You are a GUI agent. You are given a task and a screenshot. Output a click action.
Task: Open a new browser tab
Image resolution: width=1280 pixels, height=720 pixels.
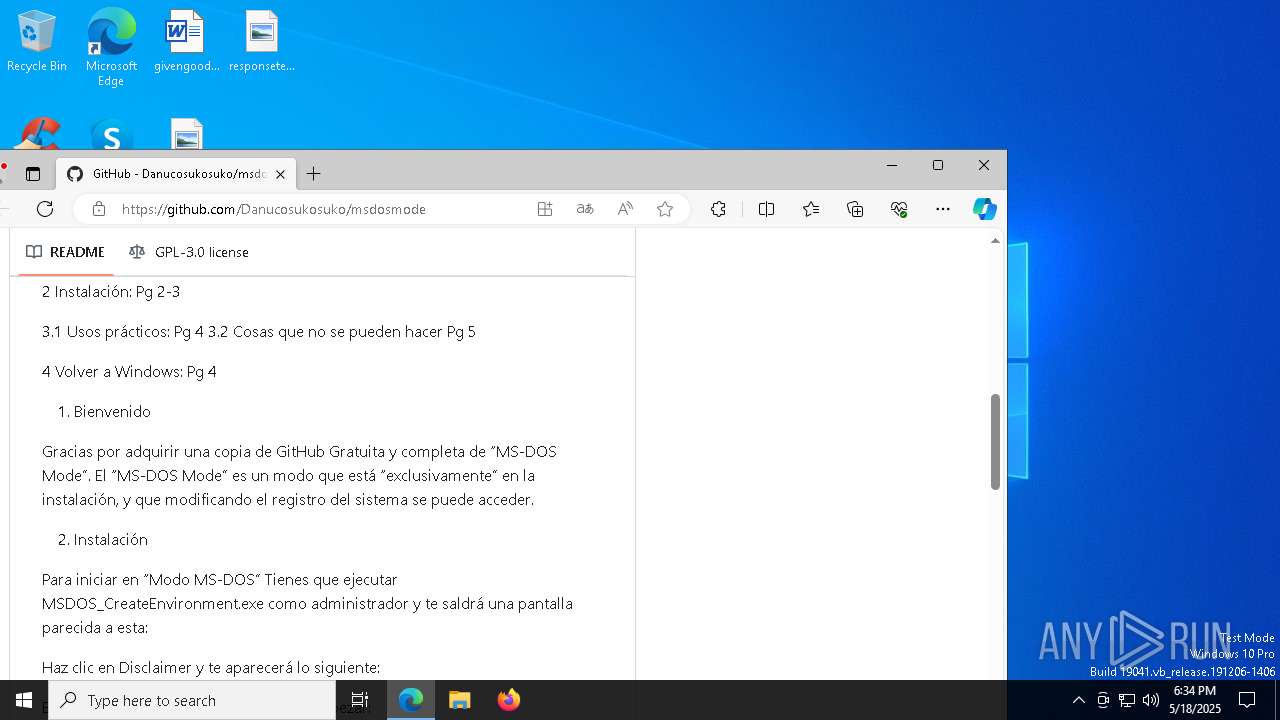tap(313, 174)
